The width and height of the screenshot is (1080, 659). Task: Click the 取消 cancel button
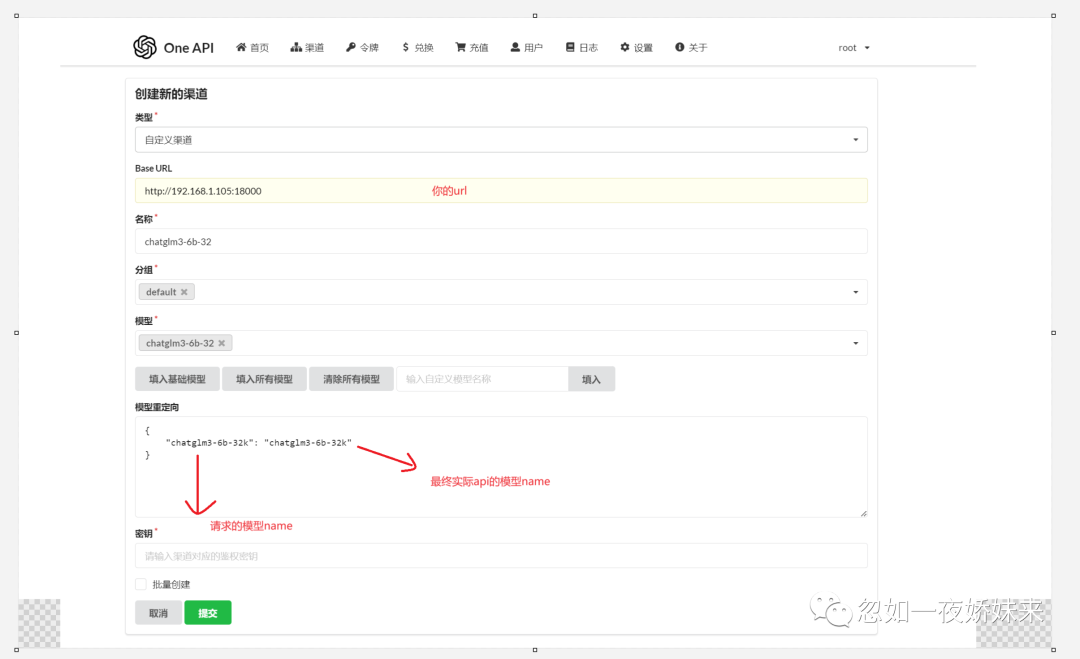[x=158, y=611]
